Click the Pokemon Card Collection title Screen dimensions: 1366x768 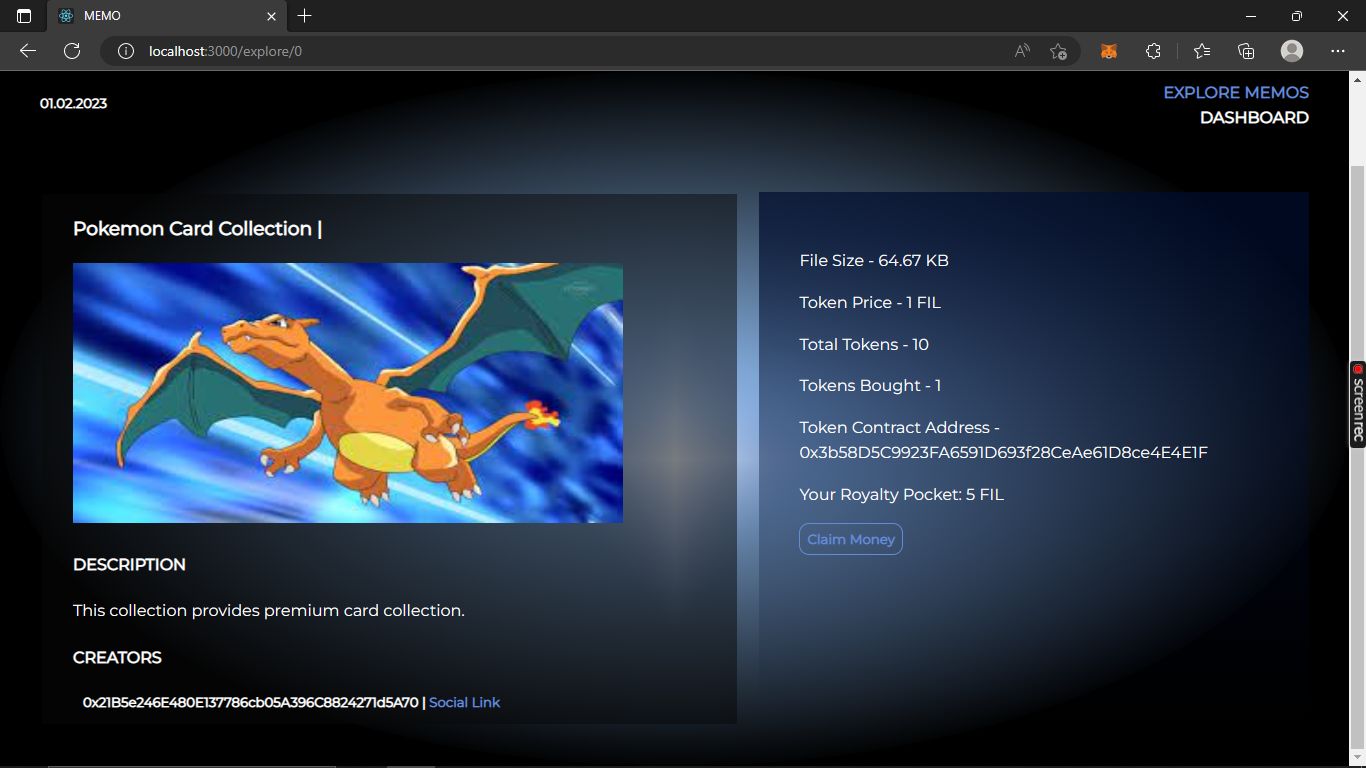pyautogui.click(x=197, y=229)
